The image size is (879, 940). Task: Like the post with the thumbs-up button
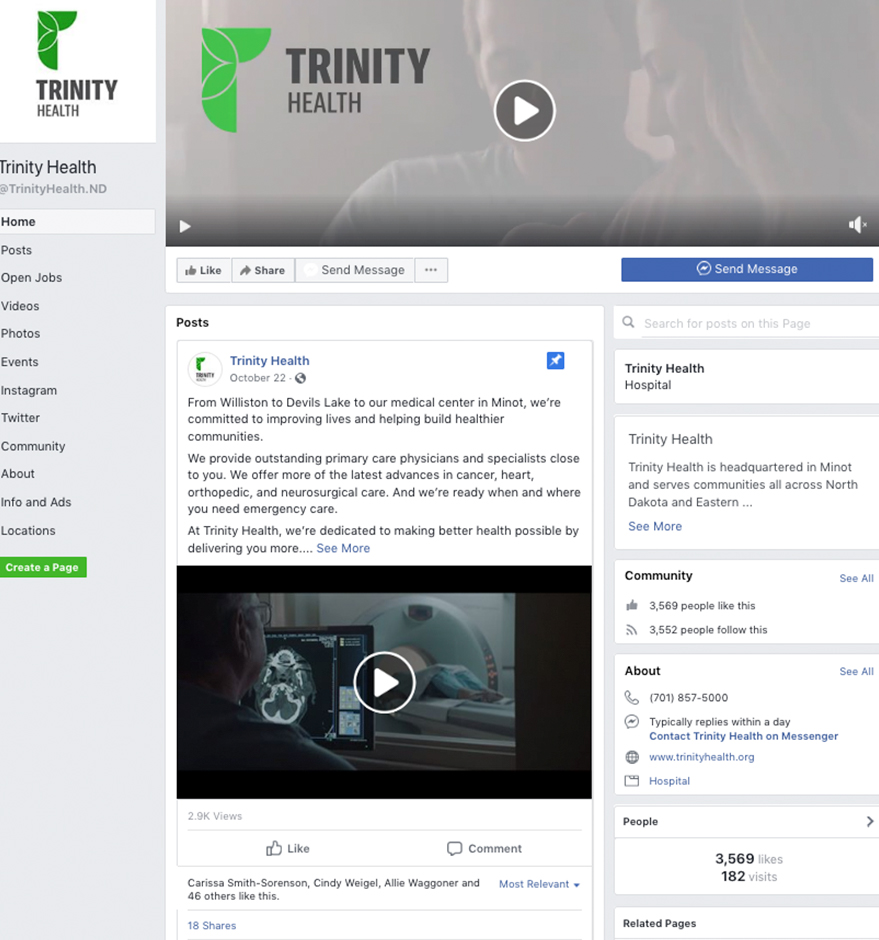288,848
